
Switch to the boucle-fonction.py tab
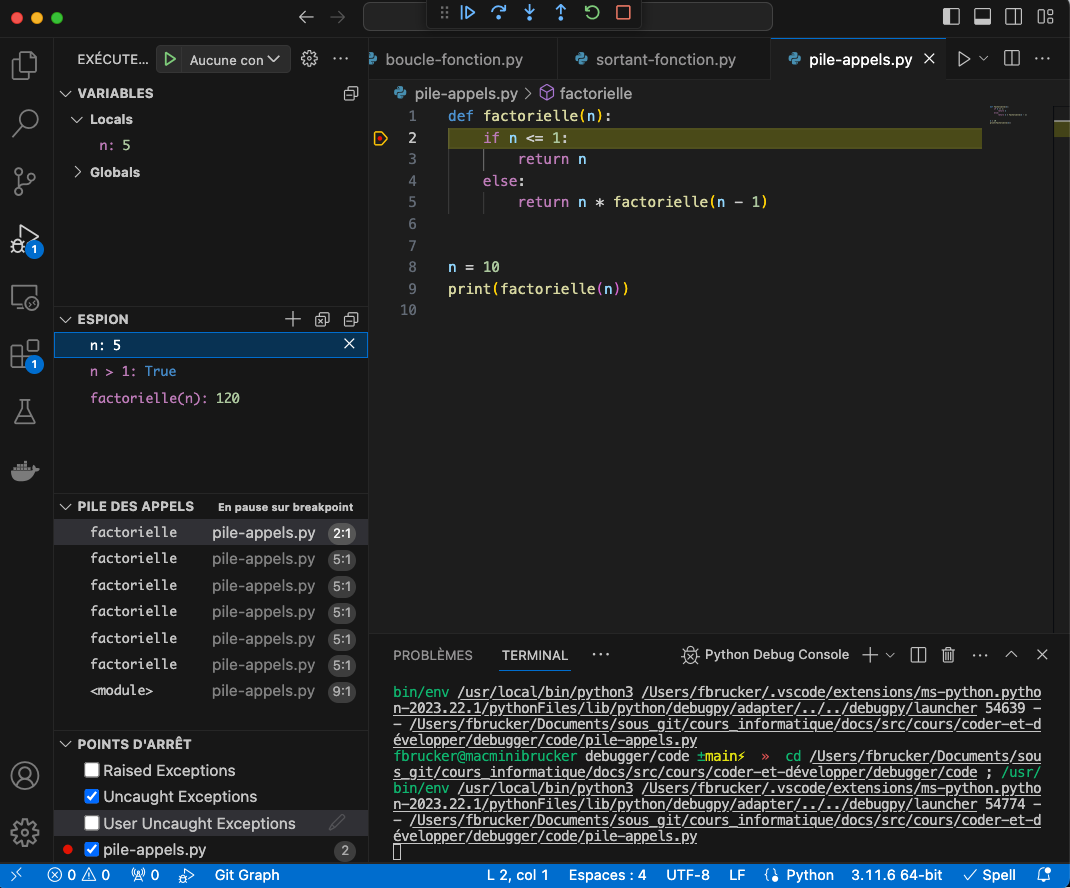click(453, 59)
